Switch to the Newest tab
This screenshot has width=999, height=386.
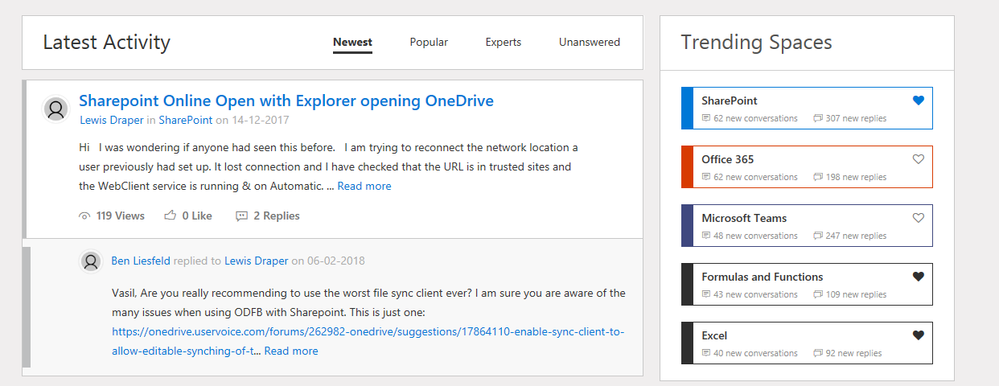[x=352, y=43]
